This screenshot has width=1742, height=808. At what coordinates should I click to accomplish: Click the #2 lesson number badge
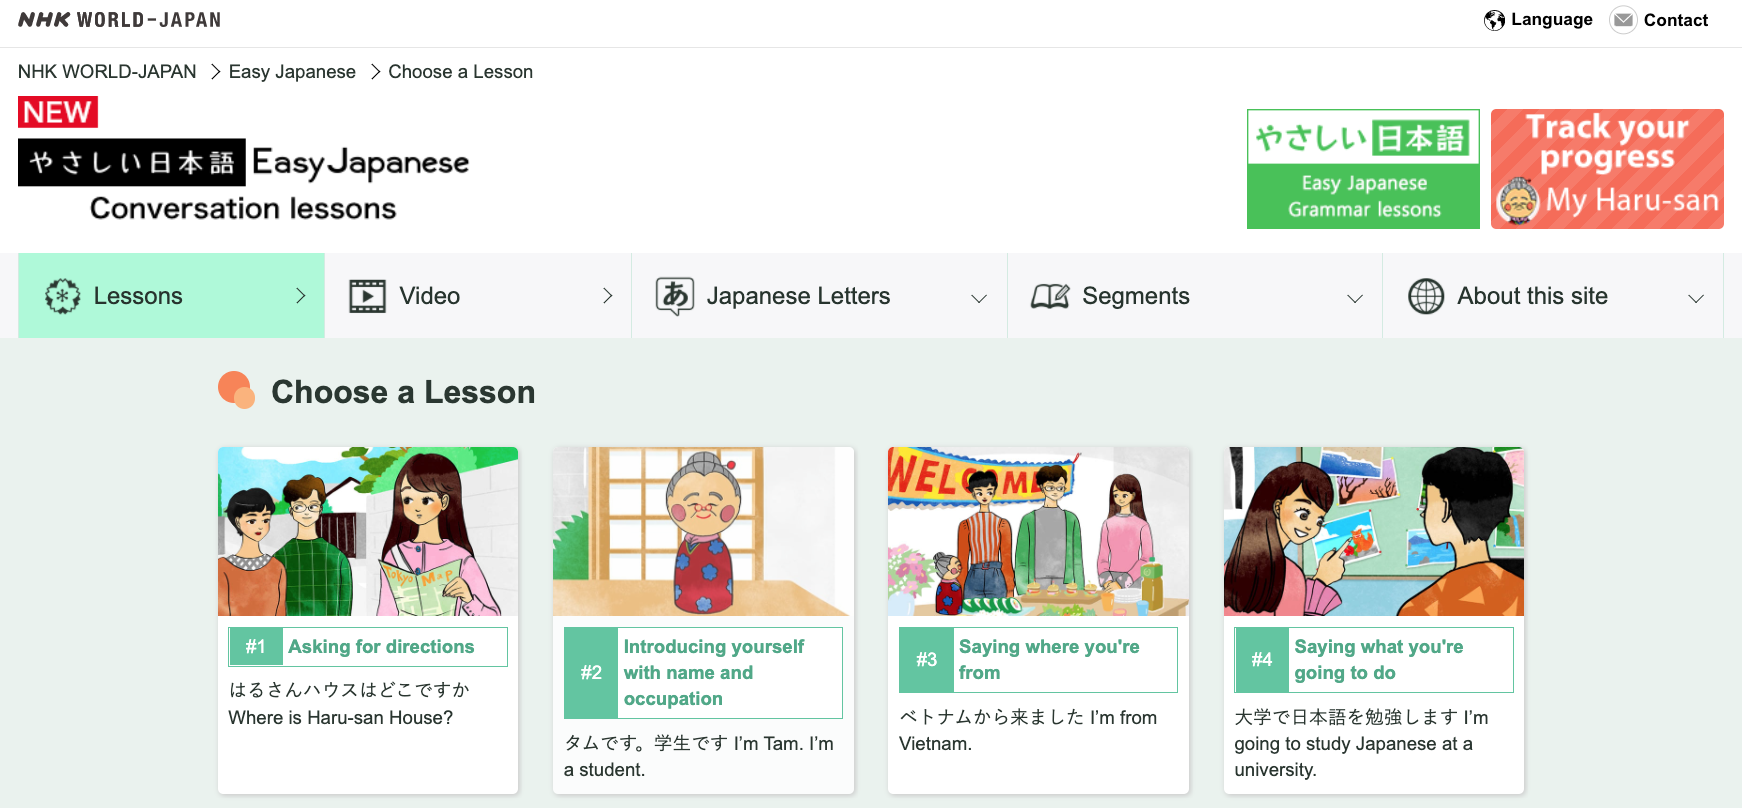[591, 673]
